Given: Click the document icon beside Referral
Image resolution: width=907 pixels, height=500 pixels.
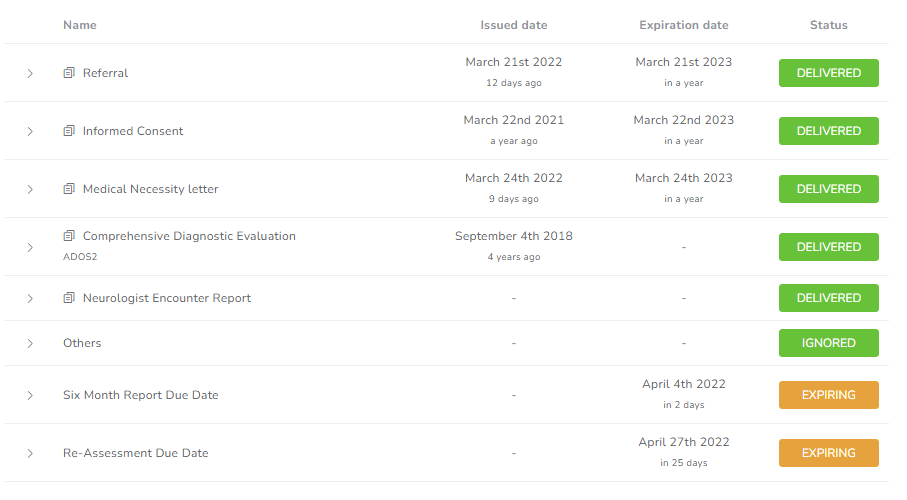Looking at the screenshot, I should (69, 73).
